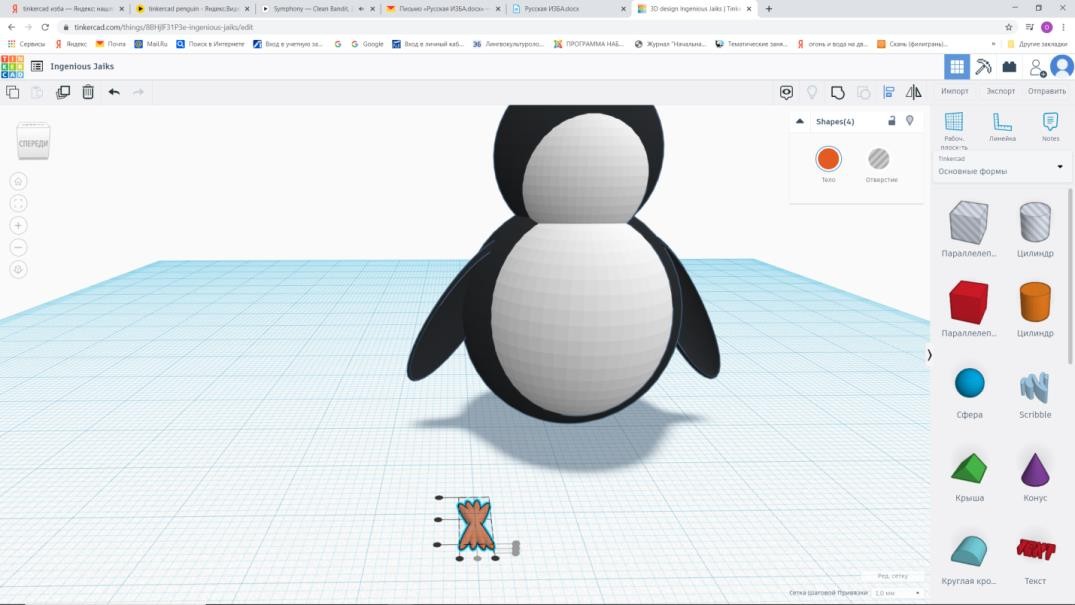Open the Mirror tool

pos(914,92)
